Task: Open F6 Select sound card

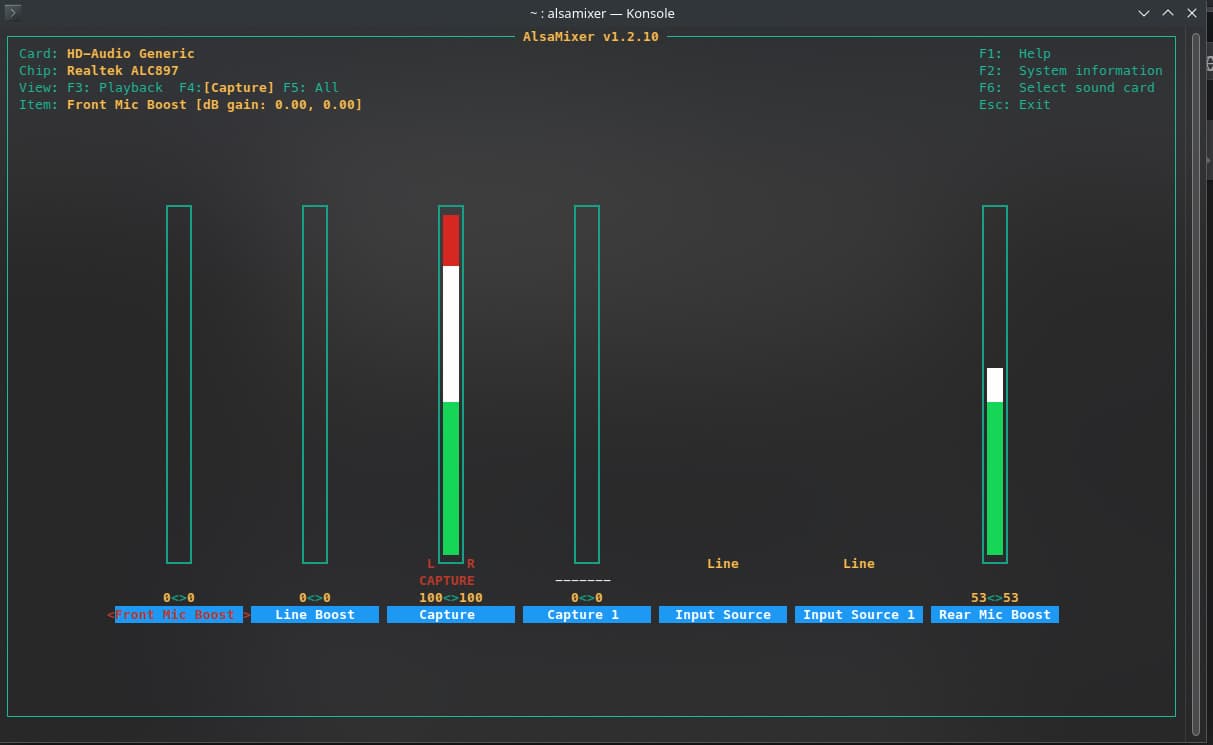Action: (1066, 88)
